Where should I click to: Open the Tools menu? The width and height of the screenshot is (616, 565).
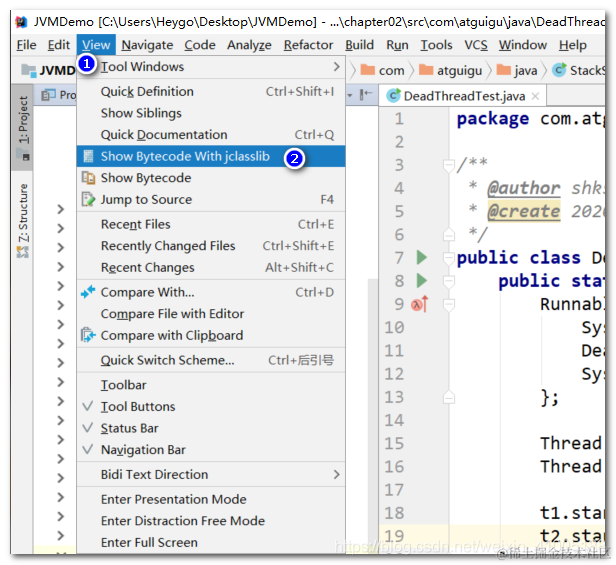(436, 45)
